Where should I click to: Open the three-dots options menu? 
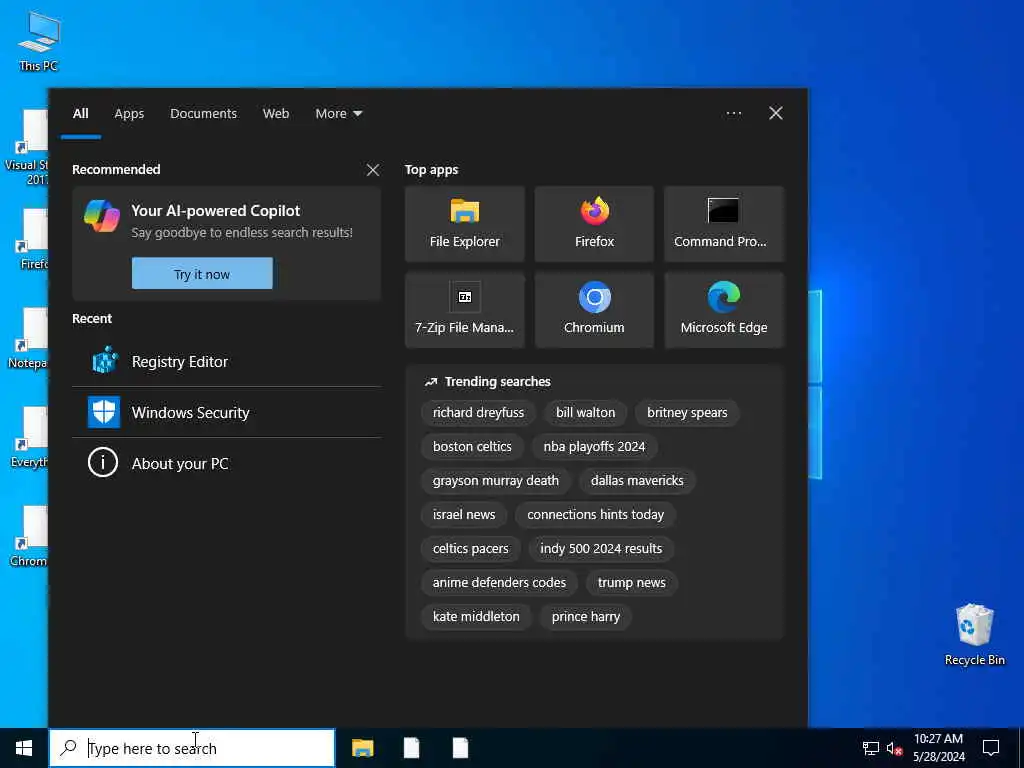tap(733, 113)
